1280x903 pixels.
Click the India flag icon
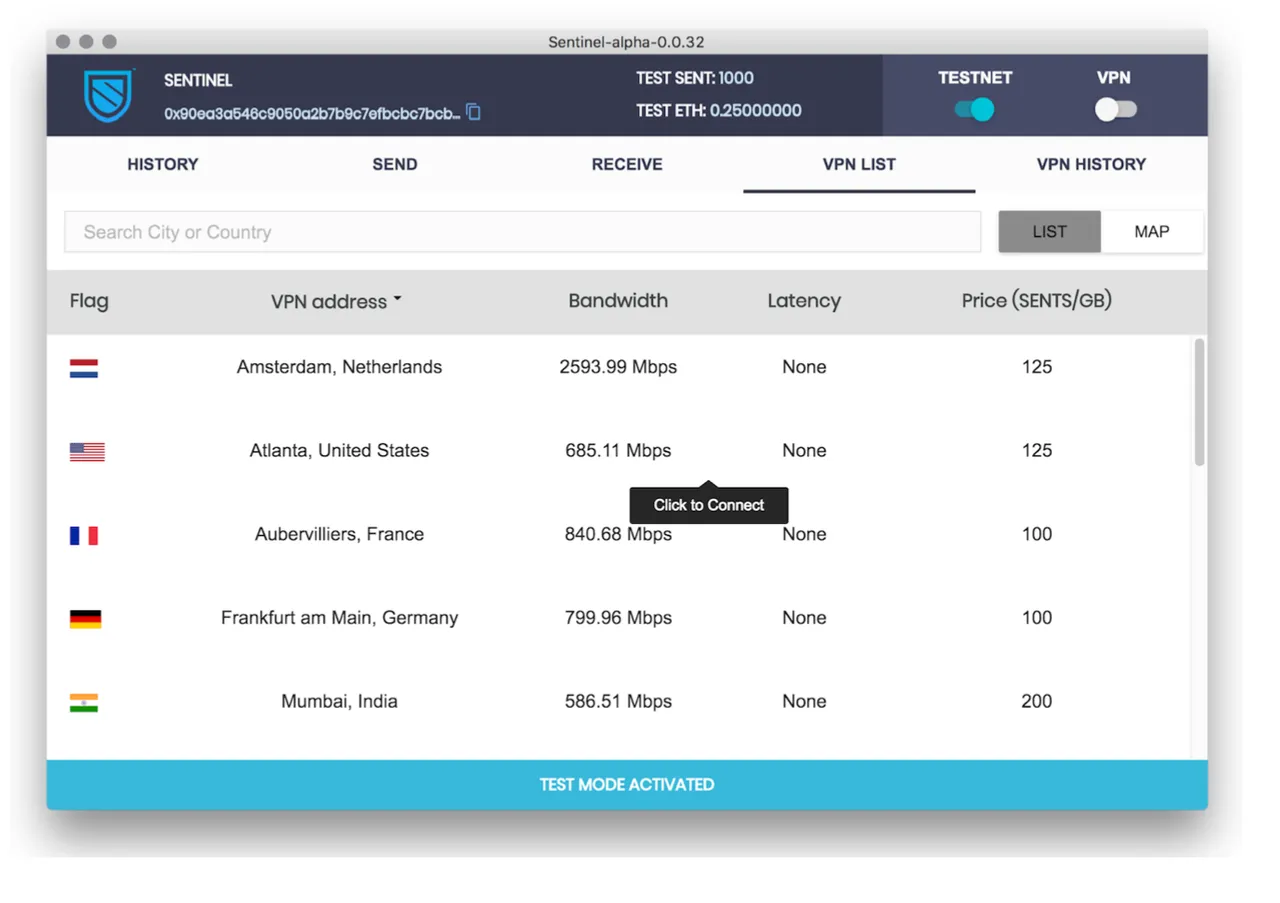coord(84,703)
